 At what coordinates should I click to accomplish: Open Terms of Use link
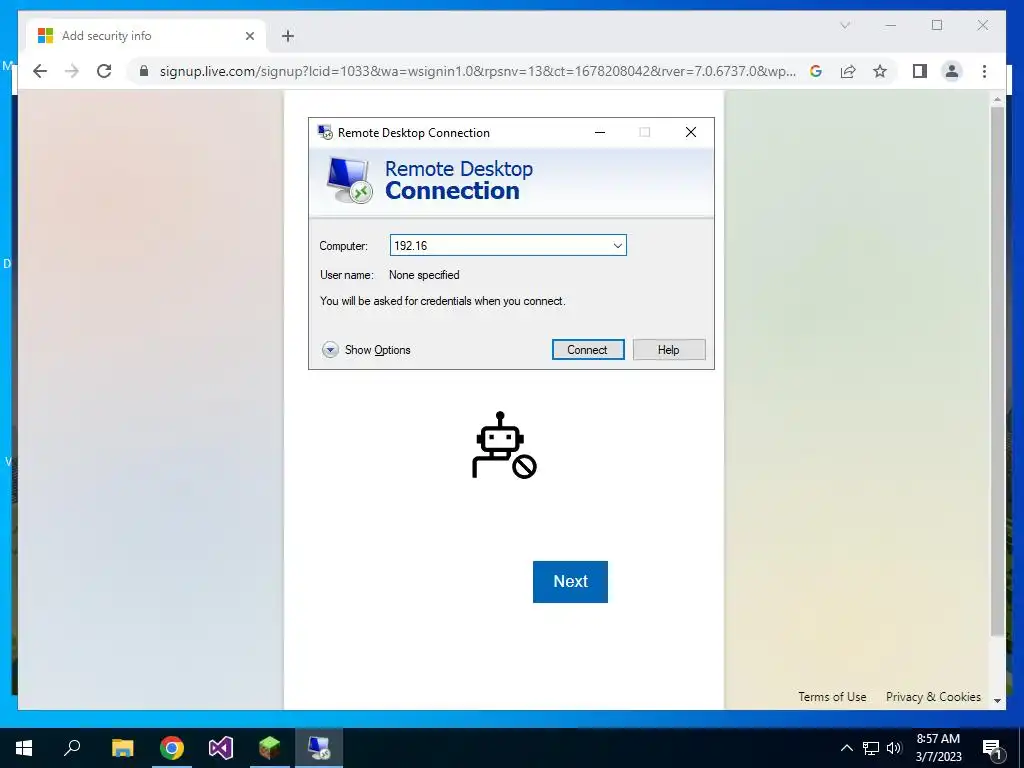click(x=832, y=697)
